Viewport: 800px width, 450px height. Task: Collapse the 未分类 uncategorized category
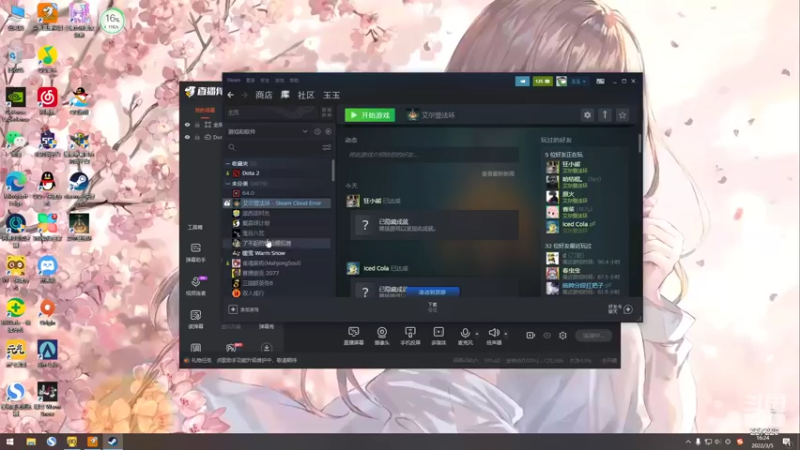[228, 183]
